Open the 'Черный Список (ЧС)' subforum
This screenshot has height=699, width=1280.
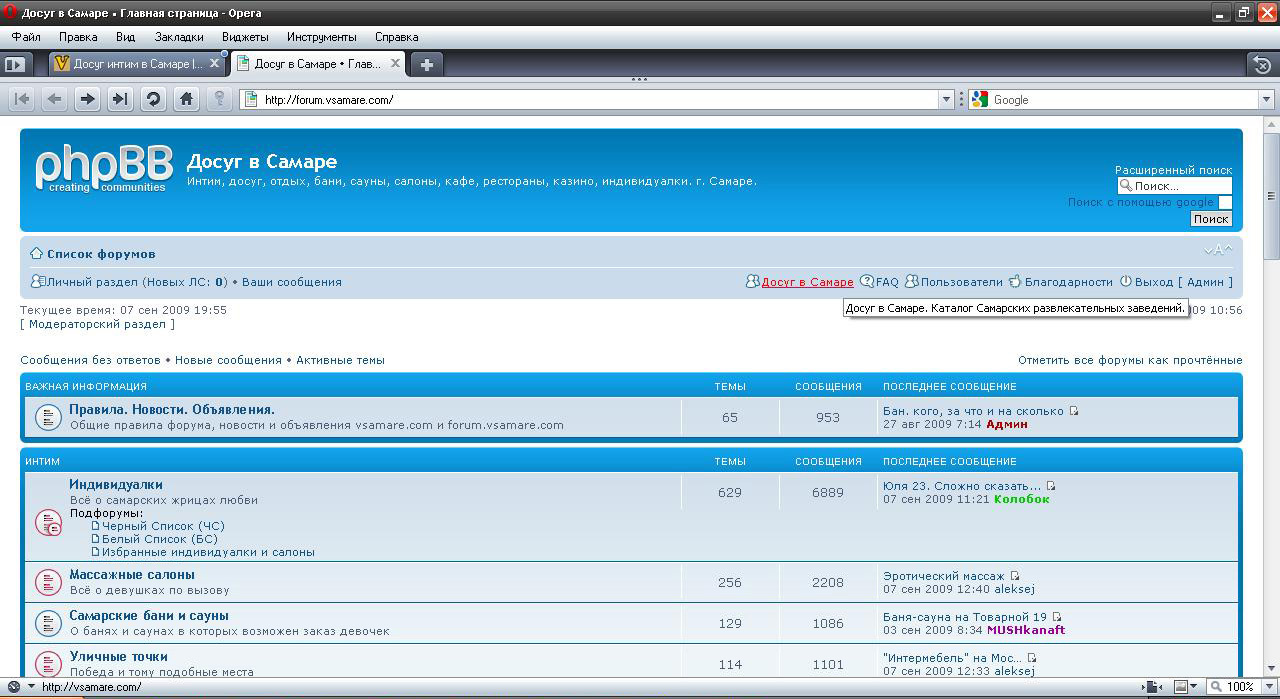[163, 526]
